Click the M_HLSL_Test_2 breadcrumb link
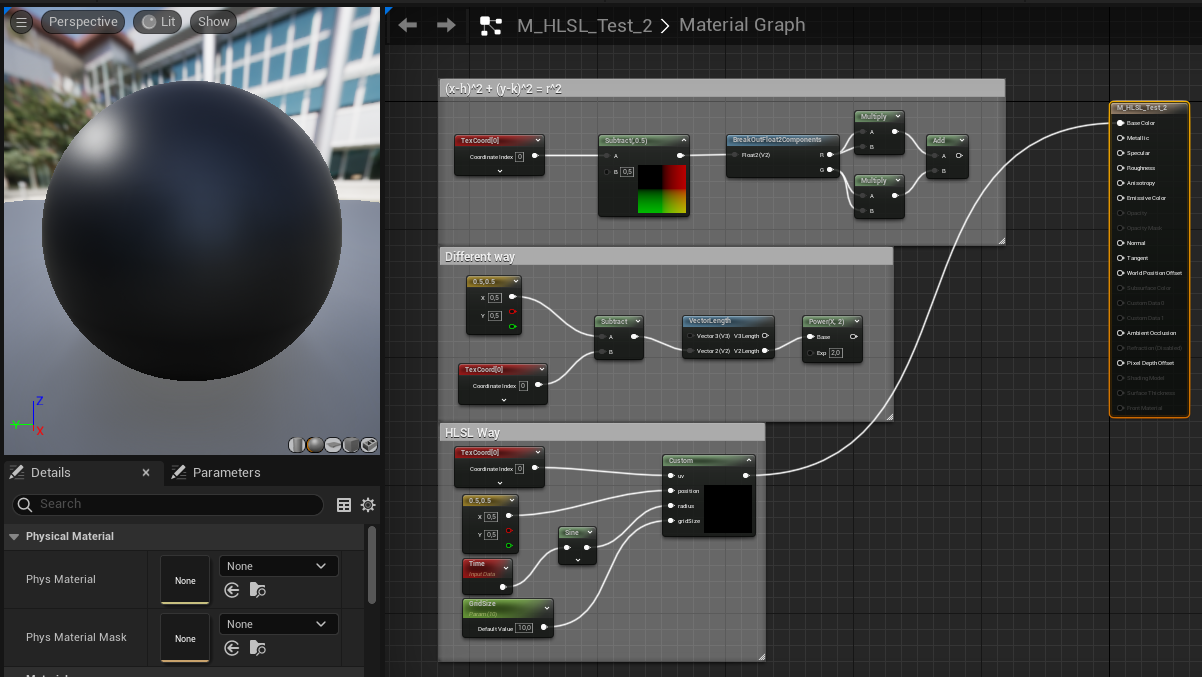 584,25
